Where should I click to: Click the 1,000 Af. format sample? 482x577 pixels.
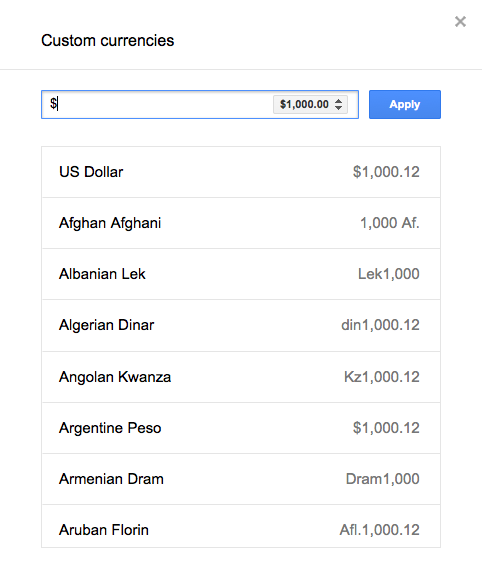pos(390,223)
